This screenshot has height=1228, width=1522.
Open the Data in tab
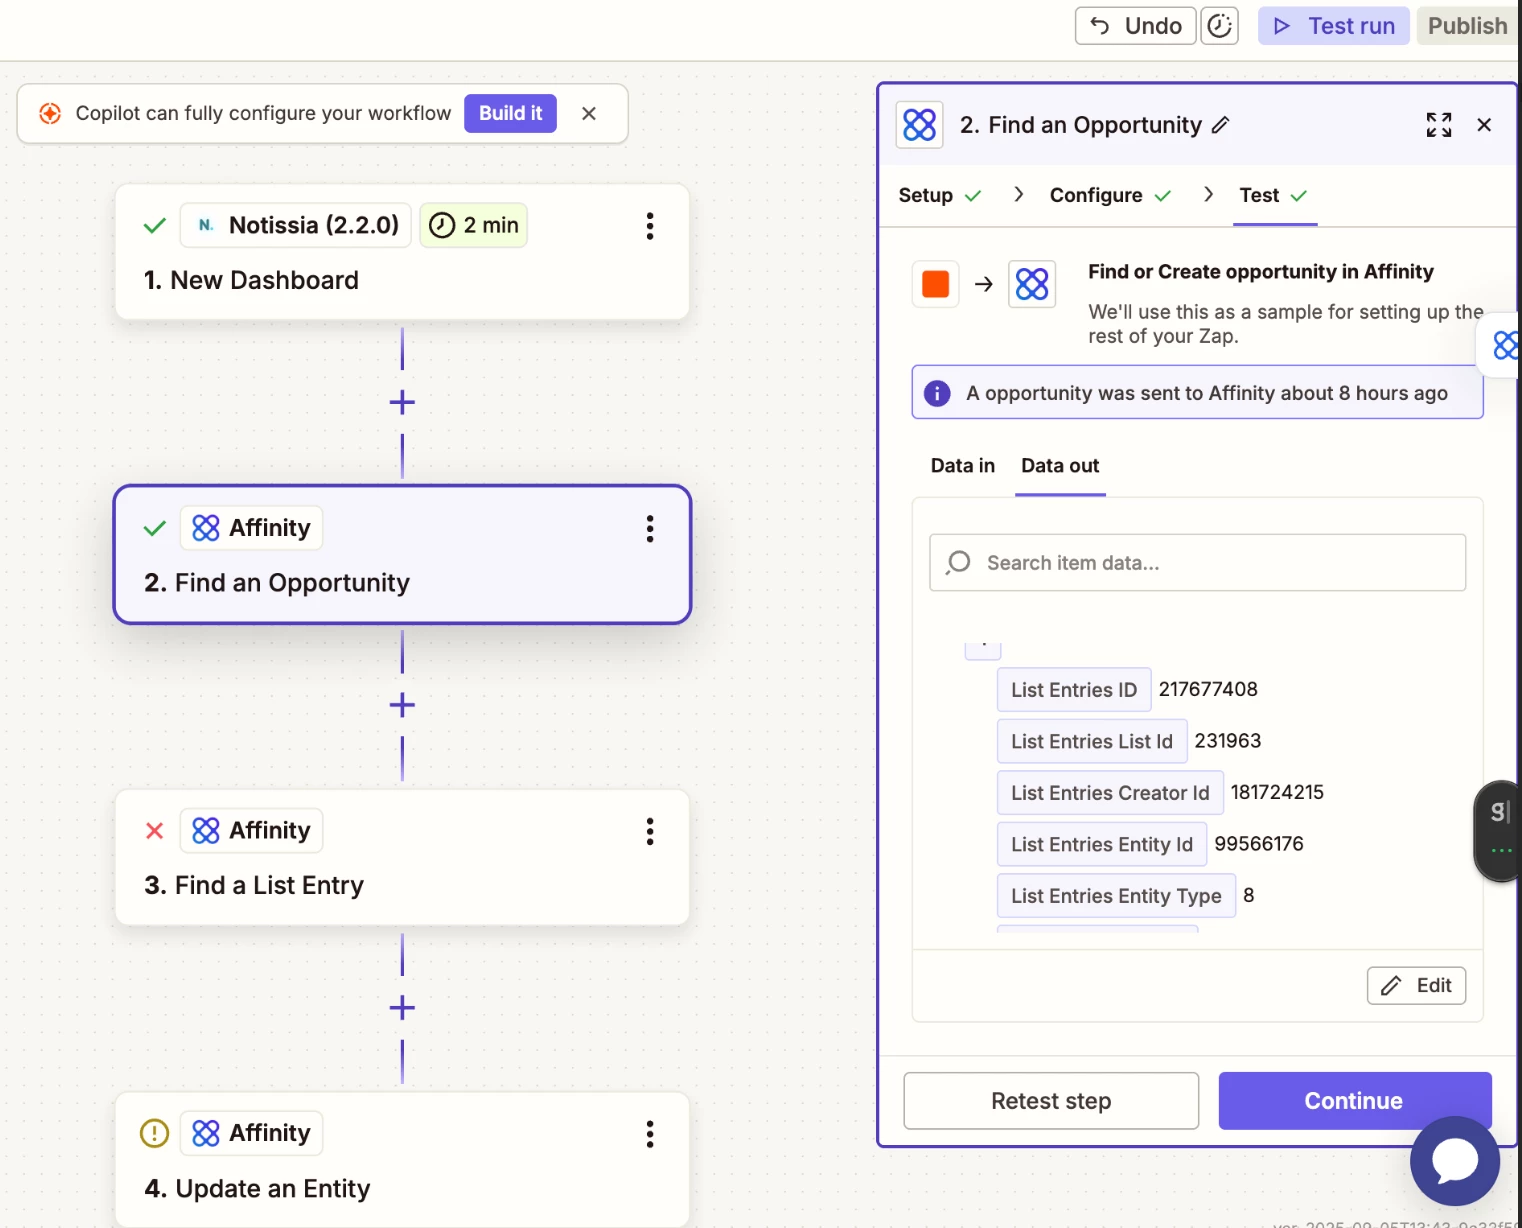[x=962, y=466]
